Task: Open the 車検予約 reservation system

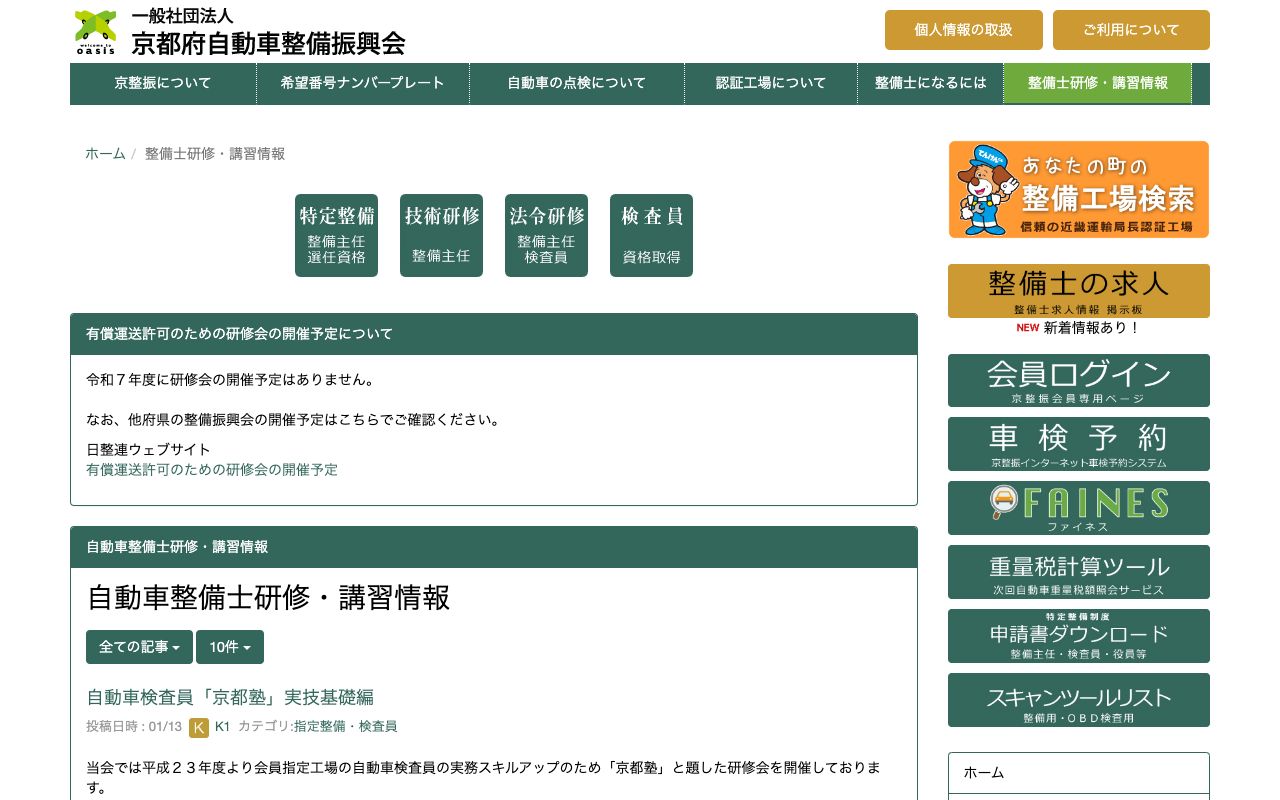Action: 1078,443
